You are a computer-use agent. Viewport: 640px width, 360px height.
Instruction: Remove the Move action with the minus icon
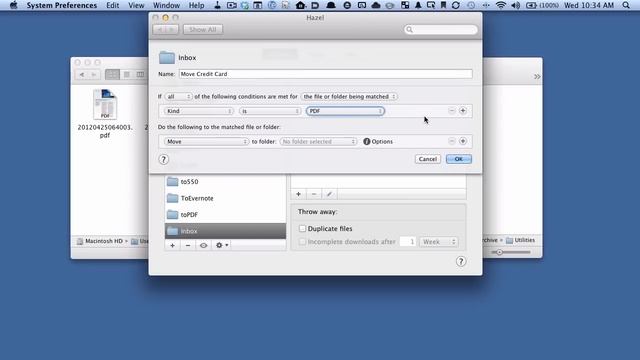pyautogui.click(x=451, y=141)
